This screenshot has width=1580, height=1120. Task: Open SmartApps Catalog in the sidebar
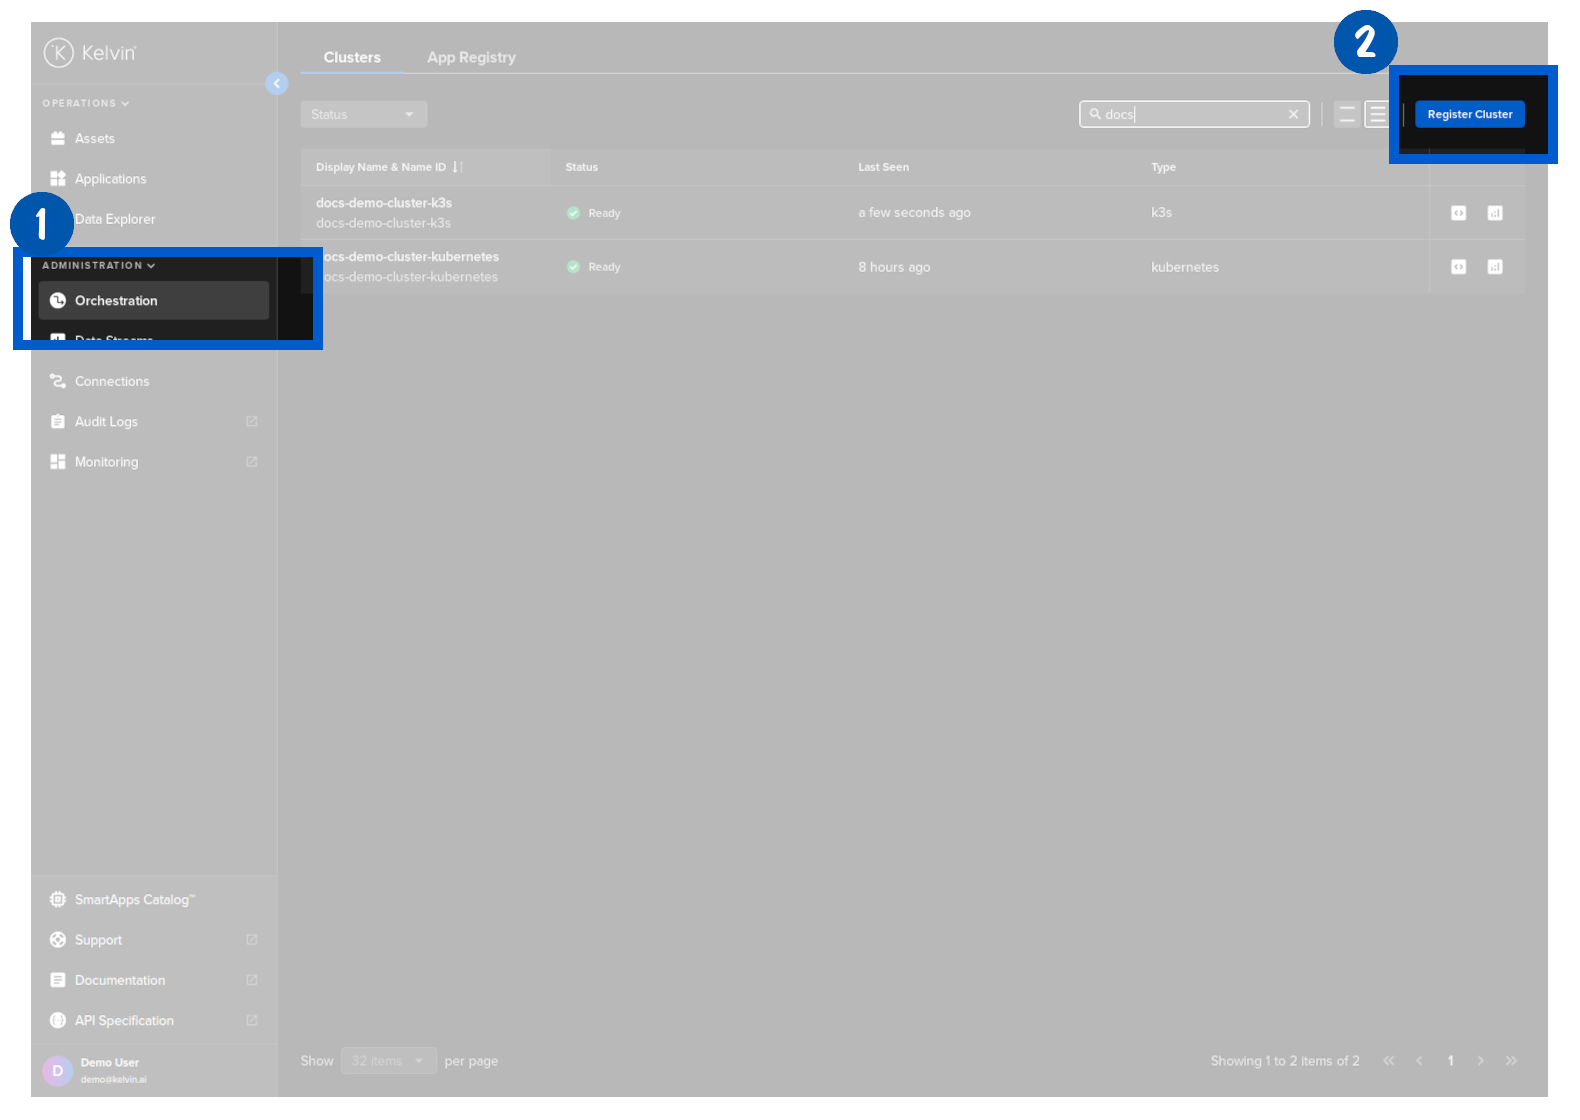click(134, 900)
